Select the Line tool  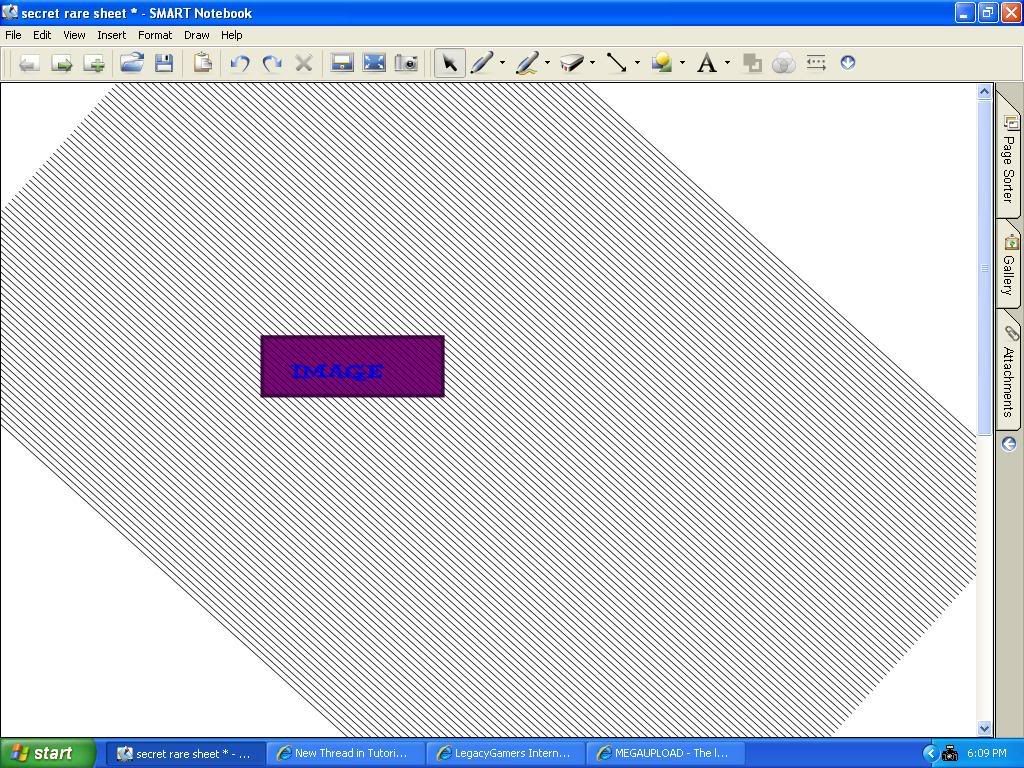tap(615, 62)
